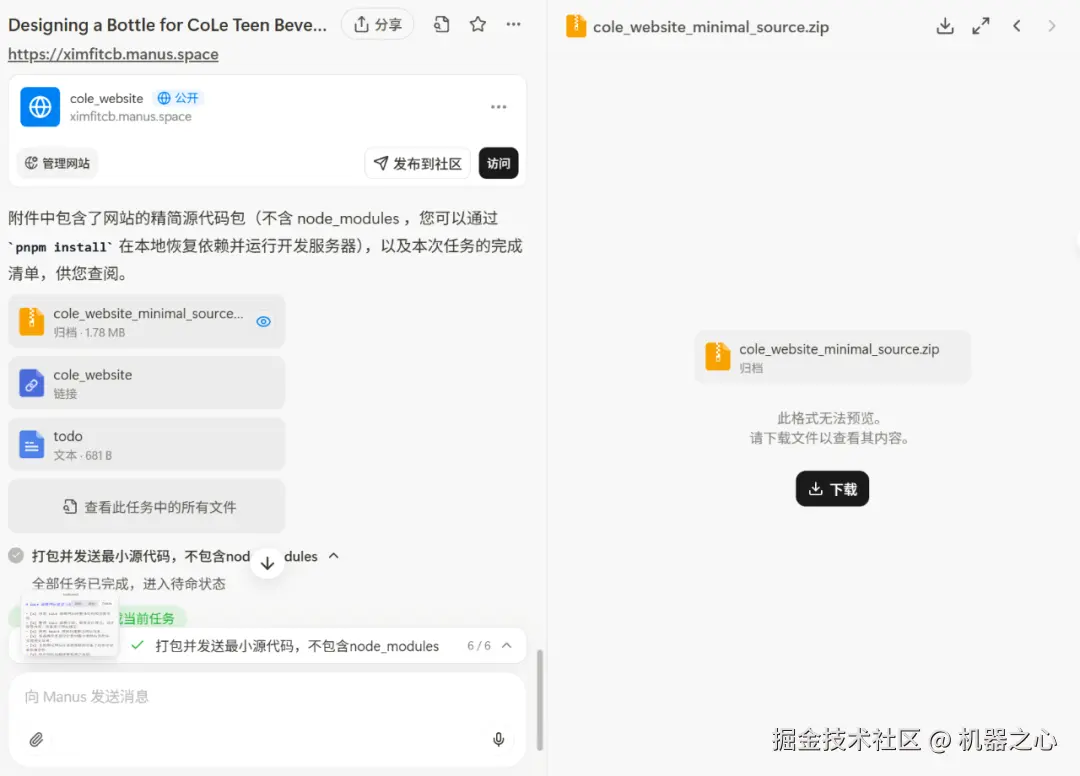Click 查看此任务中的所有文件 button

[147, 507]
